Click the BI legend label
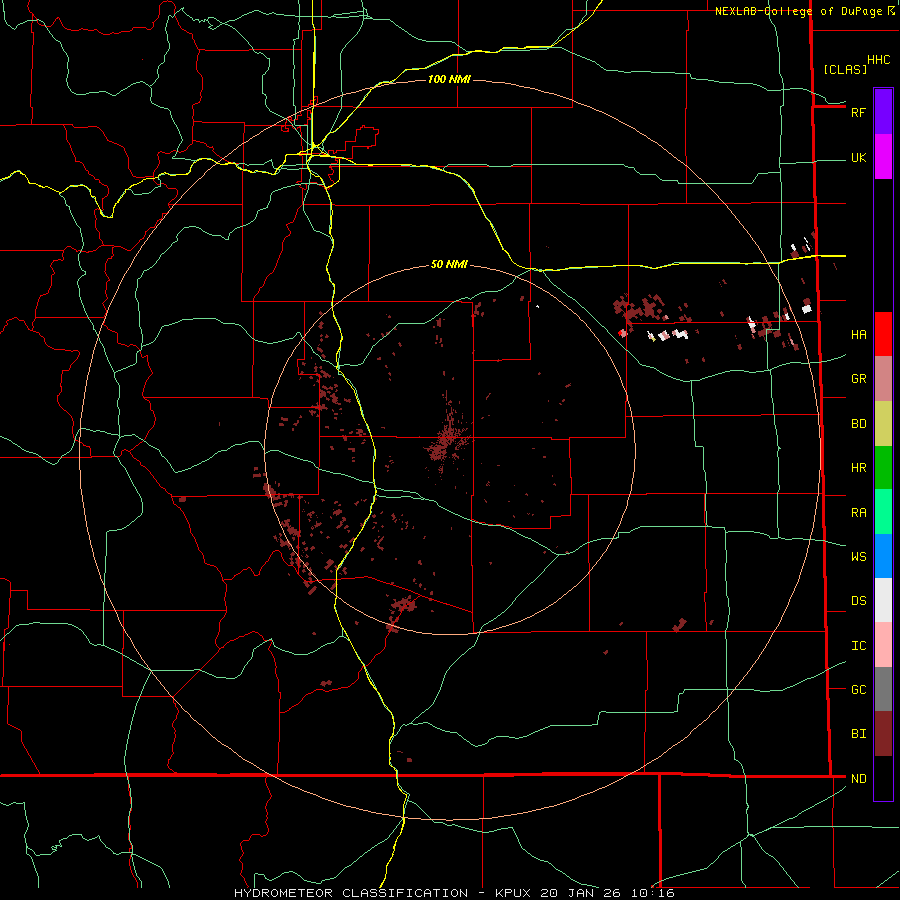This screenshot has height=900, width=900. (x=858, y=734)
